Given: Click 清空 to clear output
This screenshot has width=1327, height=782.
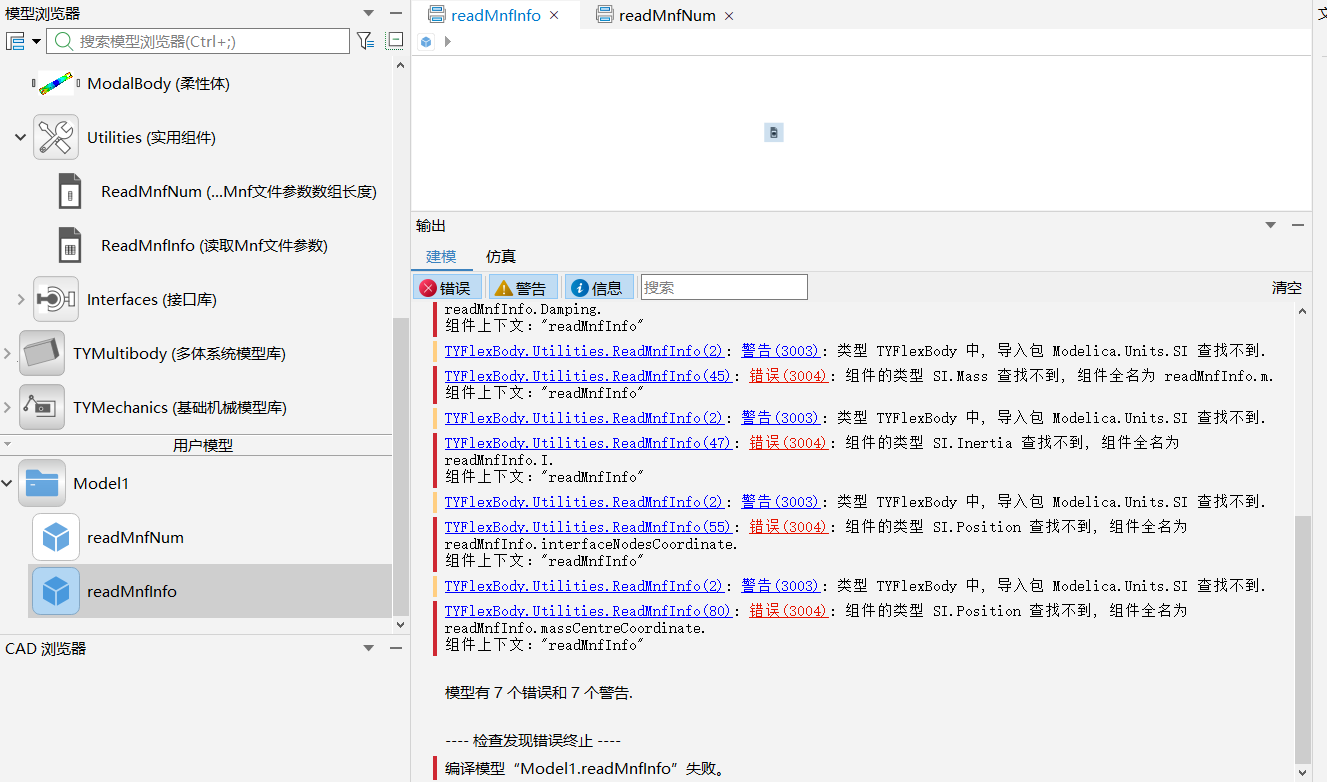Looking at the screenshot, I should click(1287, 288).
